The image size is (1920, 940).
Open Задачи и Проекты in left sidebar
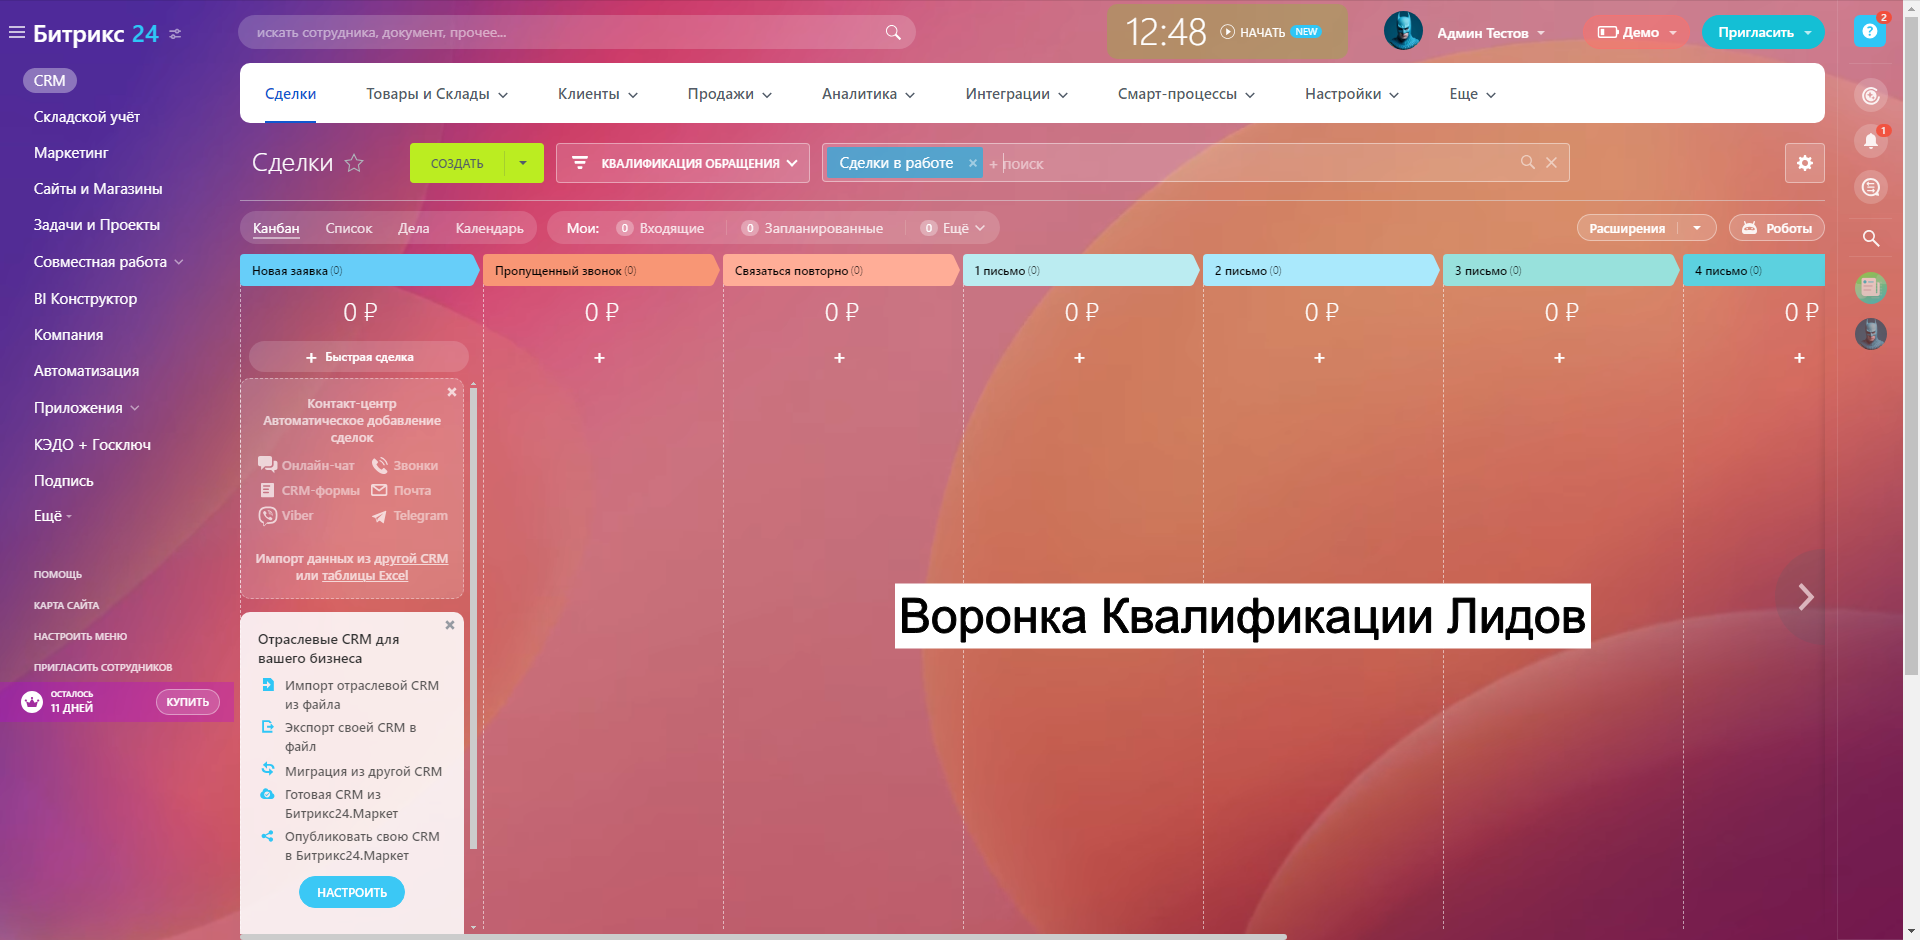97,225
